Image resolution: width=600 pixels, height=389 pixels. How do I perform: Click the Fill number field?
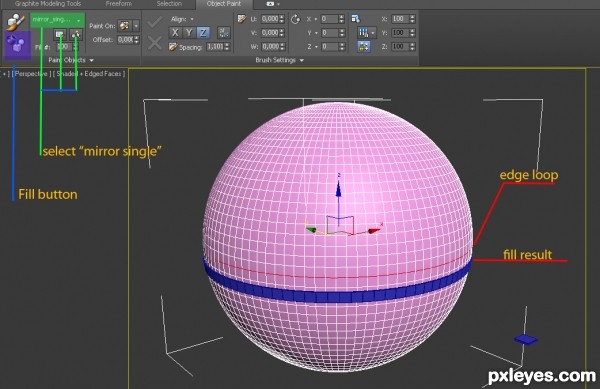point(64,47)
